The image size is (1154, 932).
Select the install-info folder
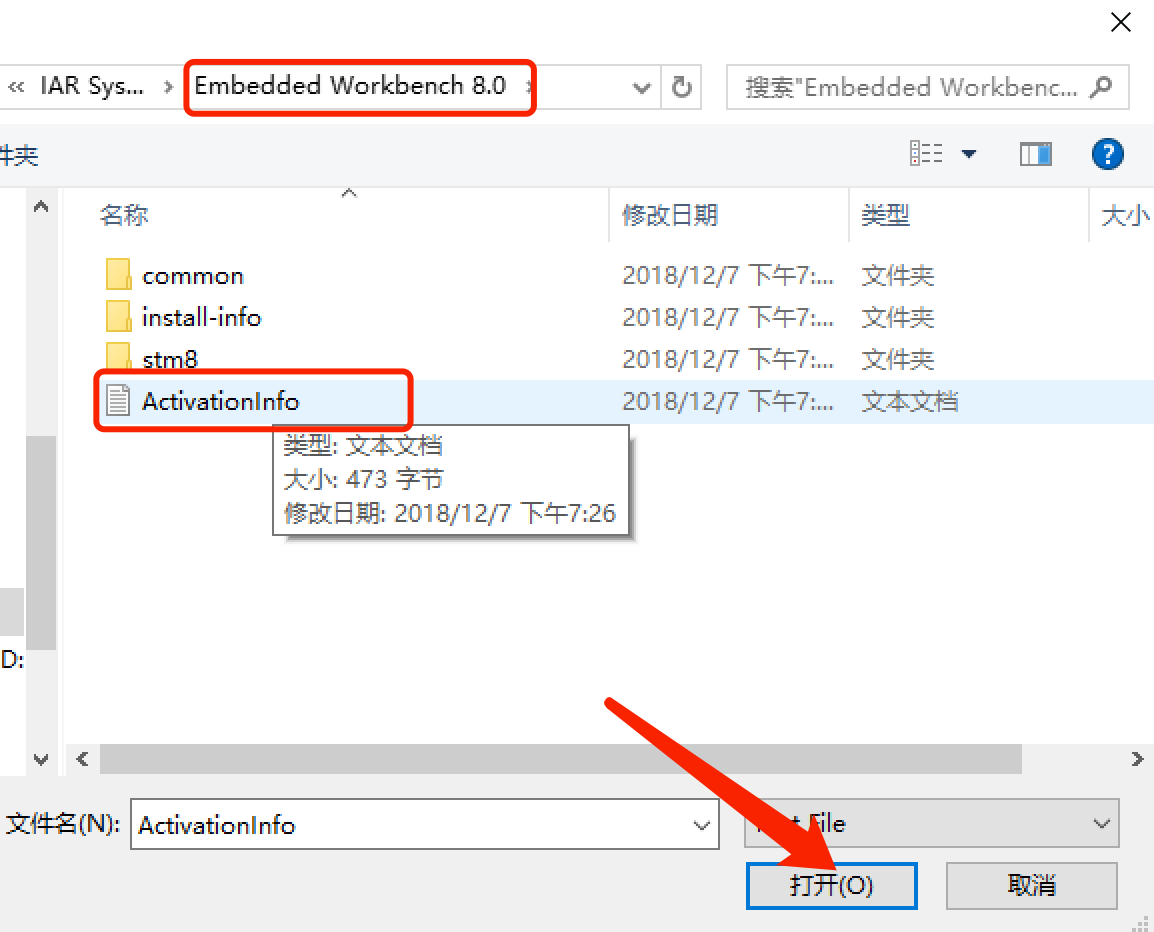click(201, 317)
